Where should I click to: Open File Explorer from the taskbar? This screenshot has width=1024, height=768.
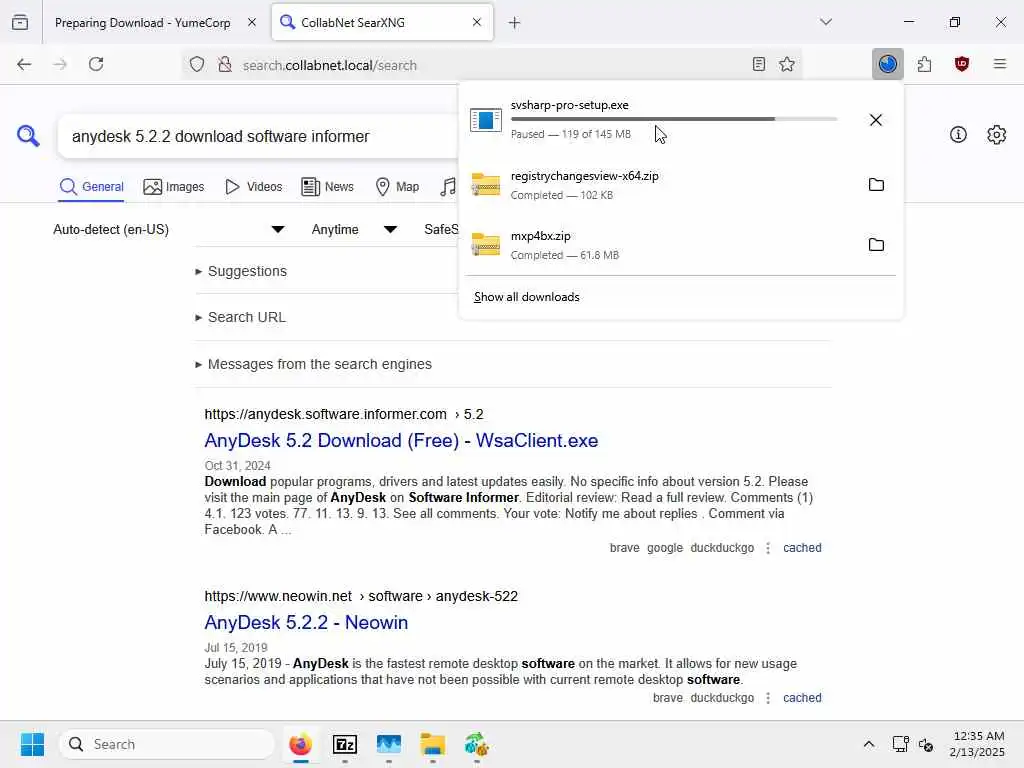click(x=432, y=744)
